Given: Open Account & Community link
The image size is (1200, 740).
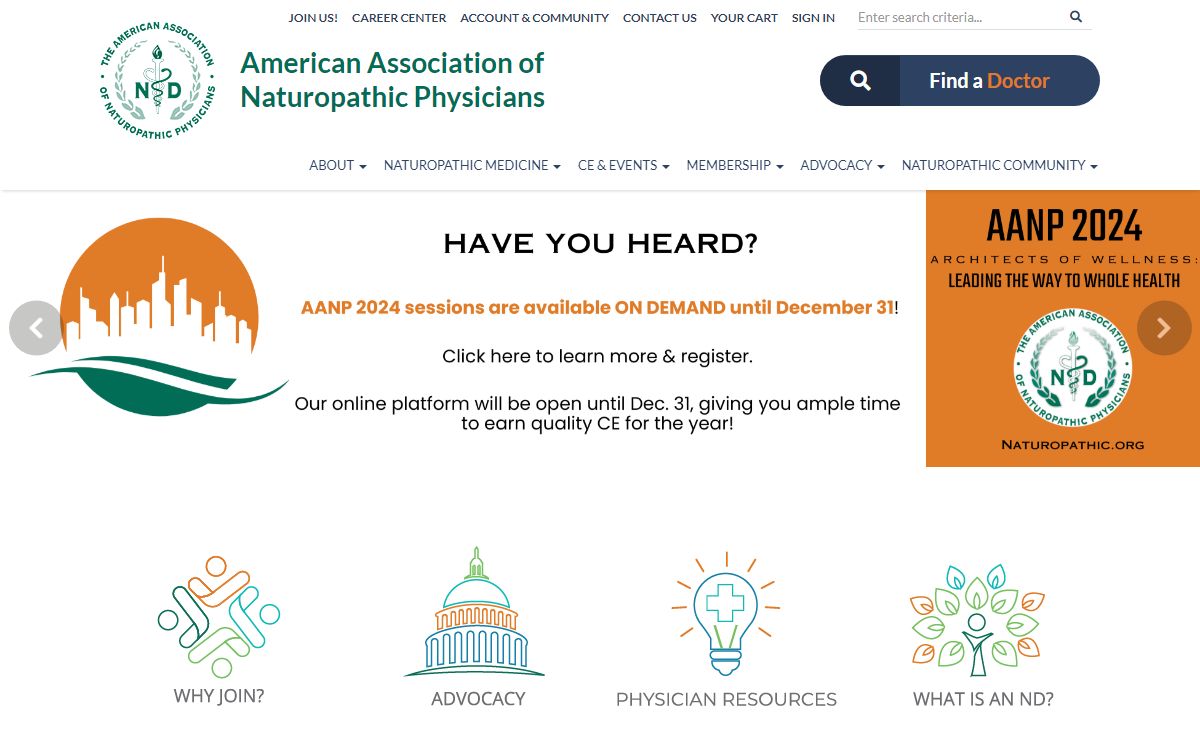Looking at the screenshot, I should coord(534,18).
